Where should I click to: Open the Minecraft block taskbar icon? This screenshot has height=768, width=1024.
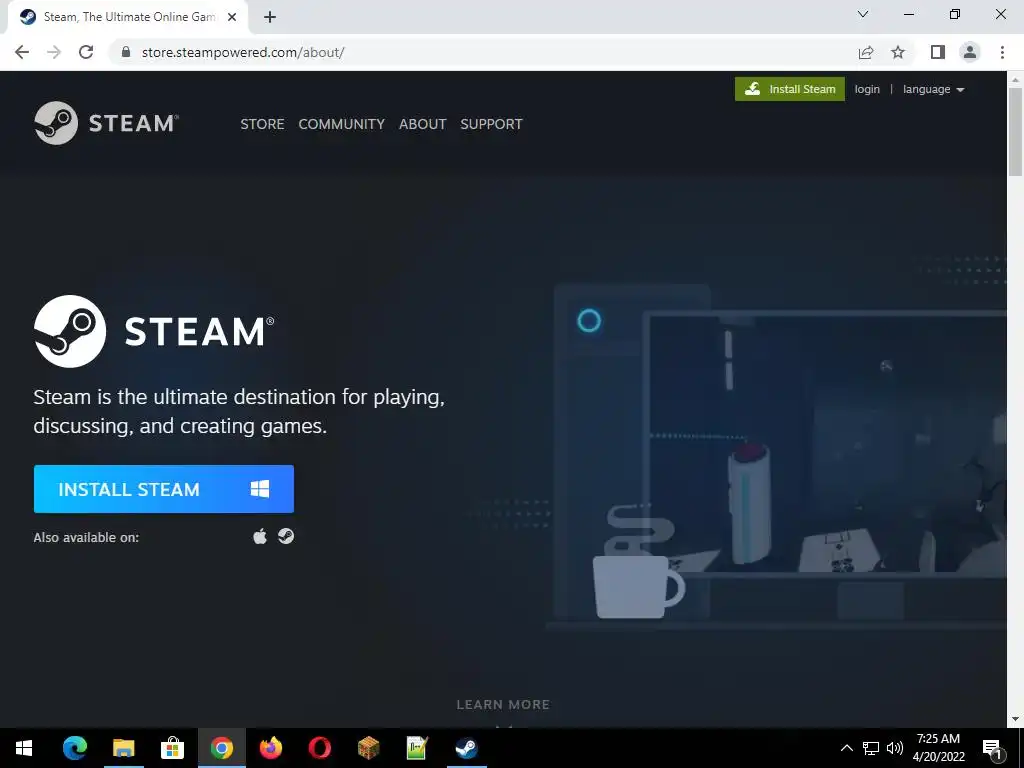pyautogui.click(x=368, y=748)
